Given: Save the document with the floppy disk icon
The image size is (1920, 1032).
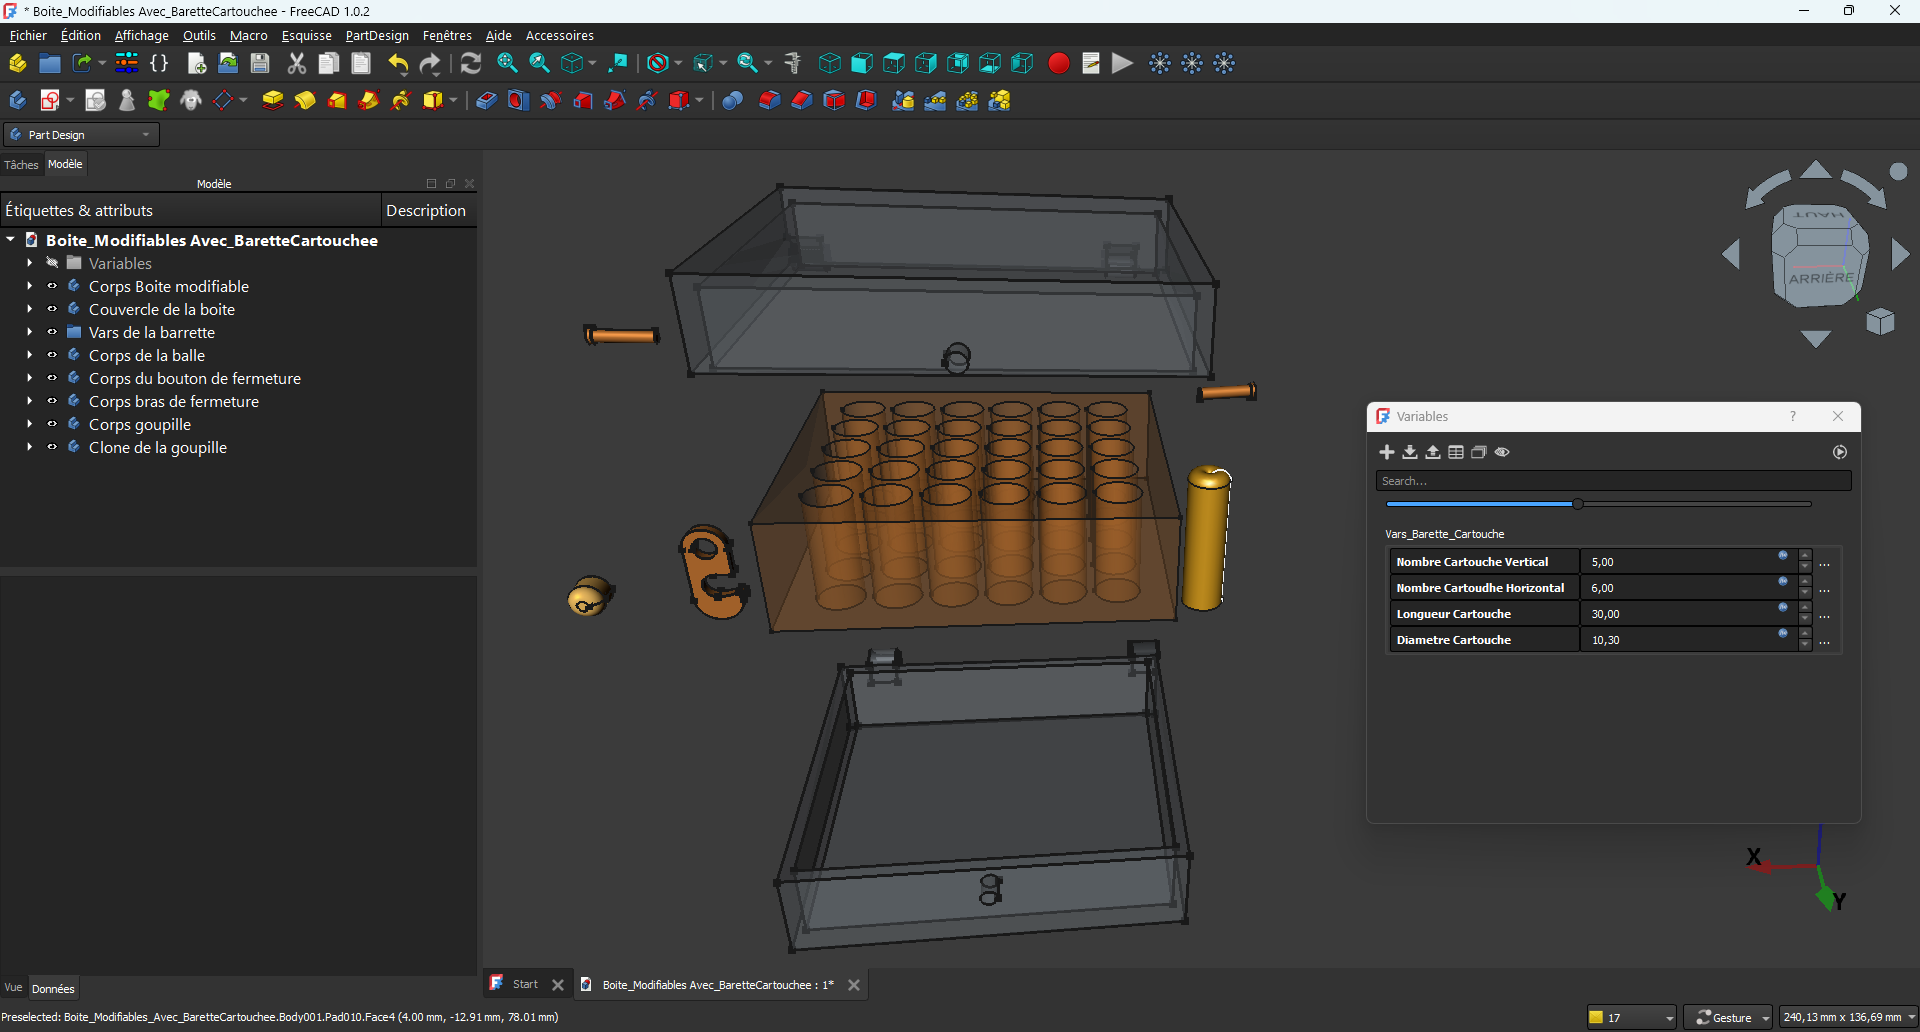Looking at the screenshot, I should (x=260, y=64).
